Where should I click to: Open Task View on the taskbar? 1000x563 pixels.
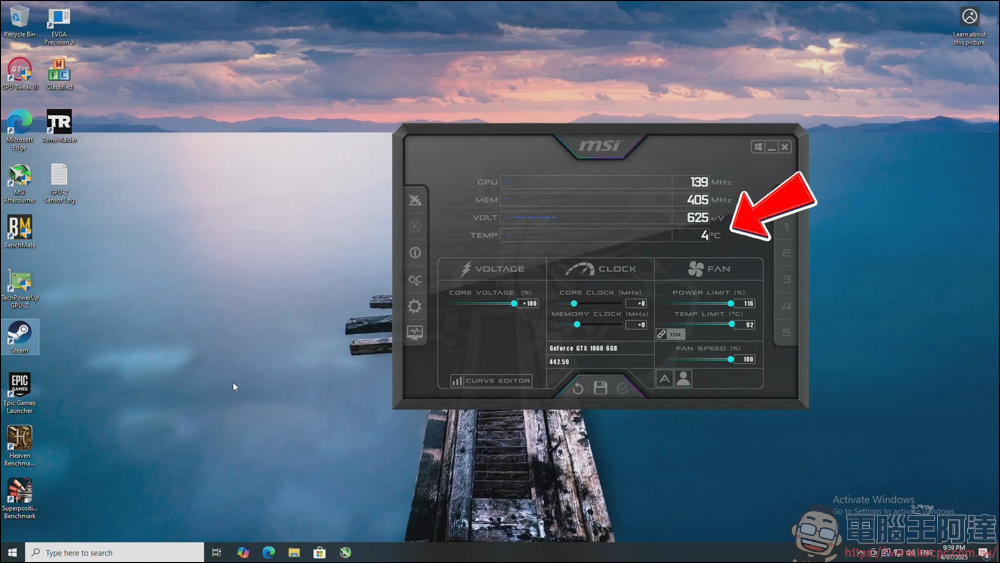[x=217, y=552]
